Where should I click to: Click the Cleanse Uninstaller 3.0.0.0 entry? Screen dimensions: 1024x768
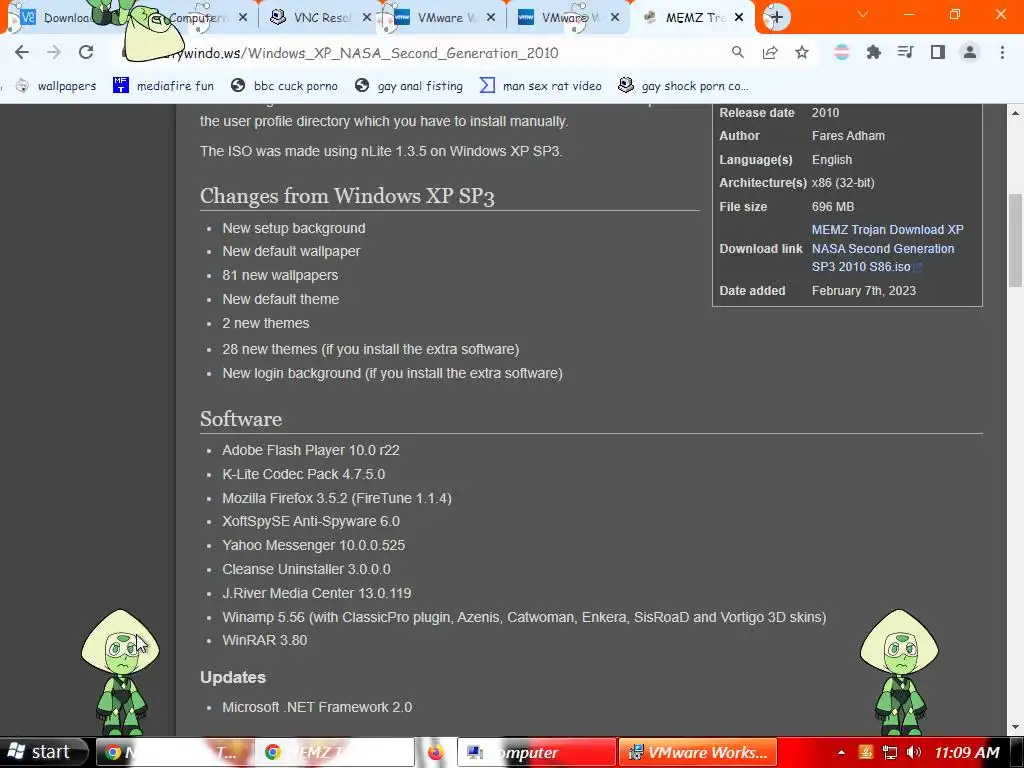pos(306,569)
